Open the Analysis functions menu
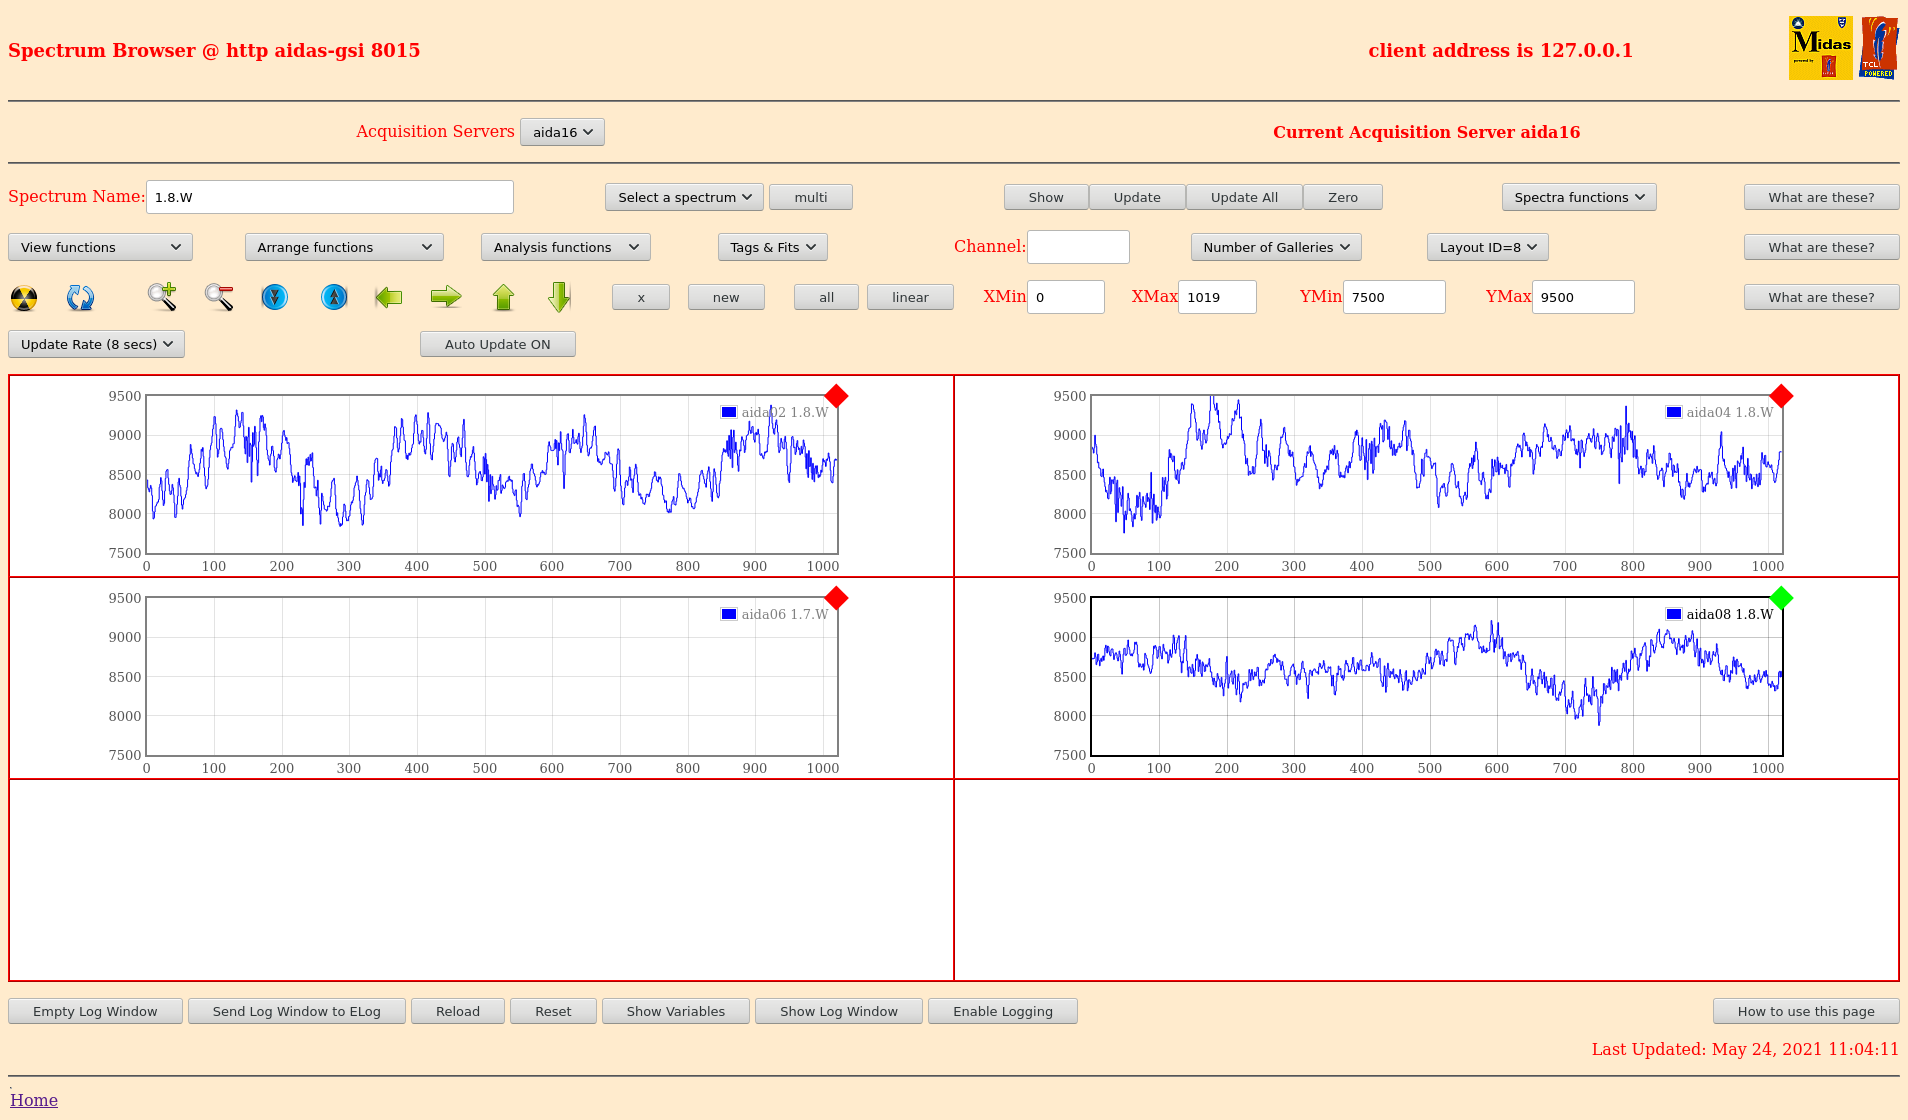This screenshot has width=1908, height=1120. (x=565, y=247)
